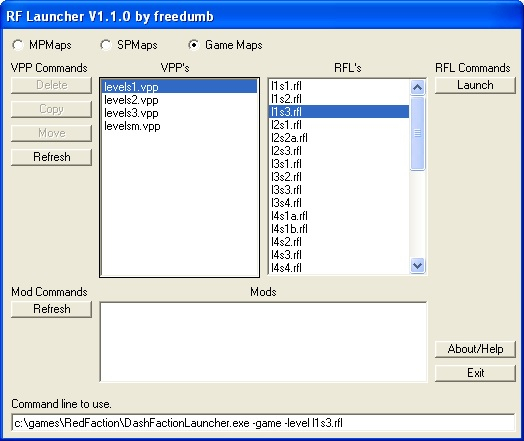Select l2s1.rfl in the RFL list
Screen dimensions: 524x441
(x=339, y=125)
